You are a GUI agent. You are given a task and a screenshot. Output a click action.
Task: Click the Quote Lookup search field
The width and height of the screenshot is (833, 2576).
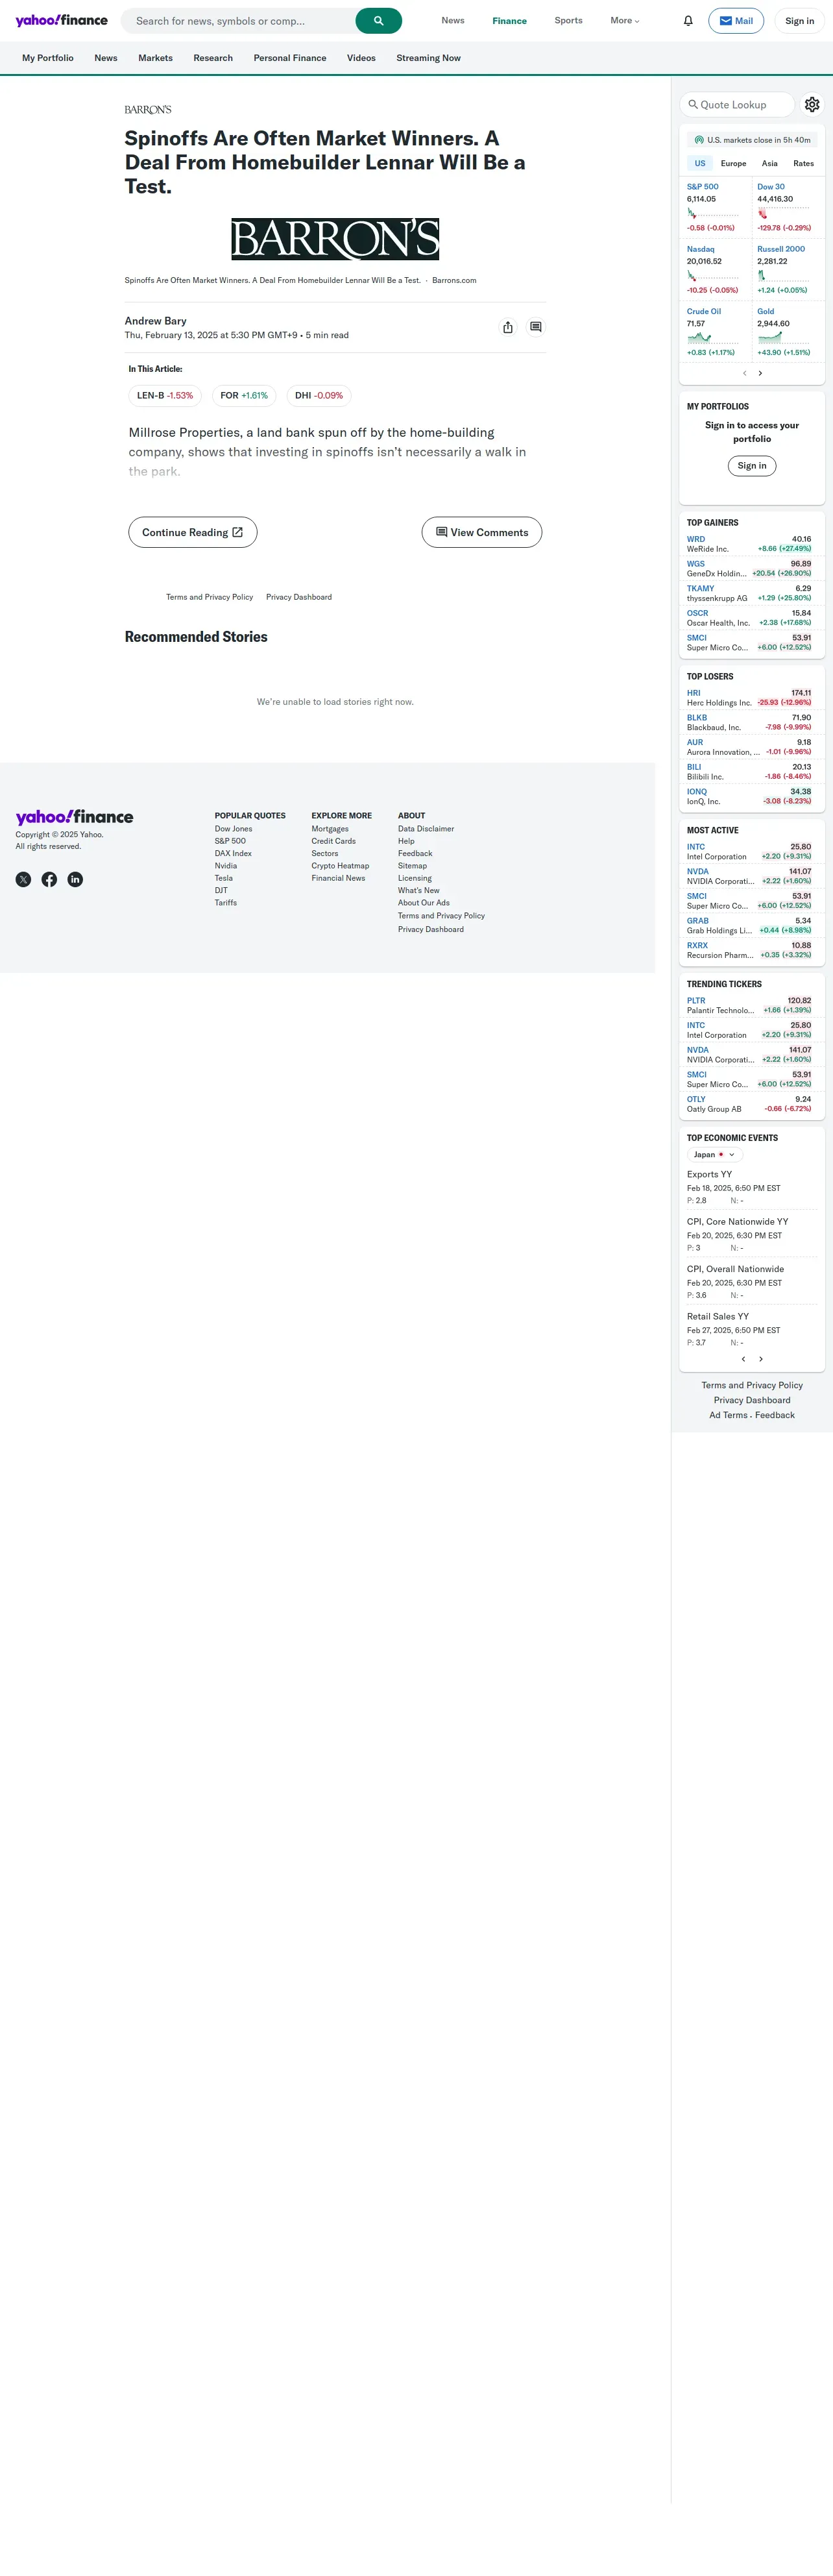[x=737, y=104]
